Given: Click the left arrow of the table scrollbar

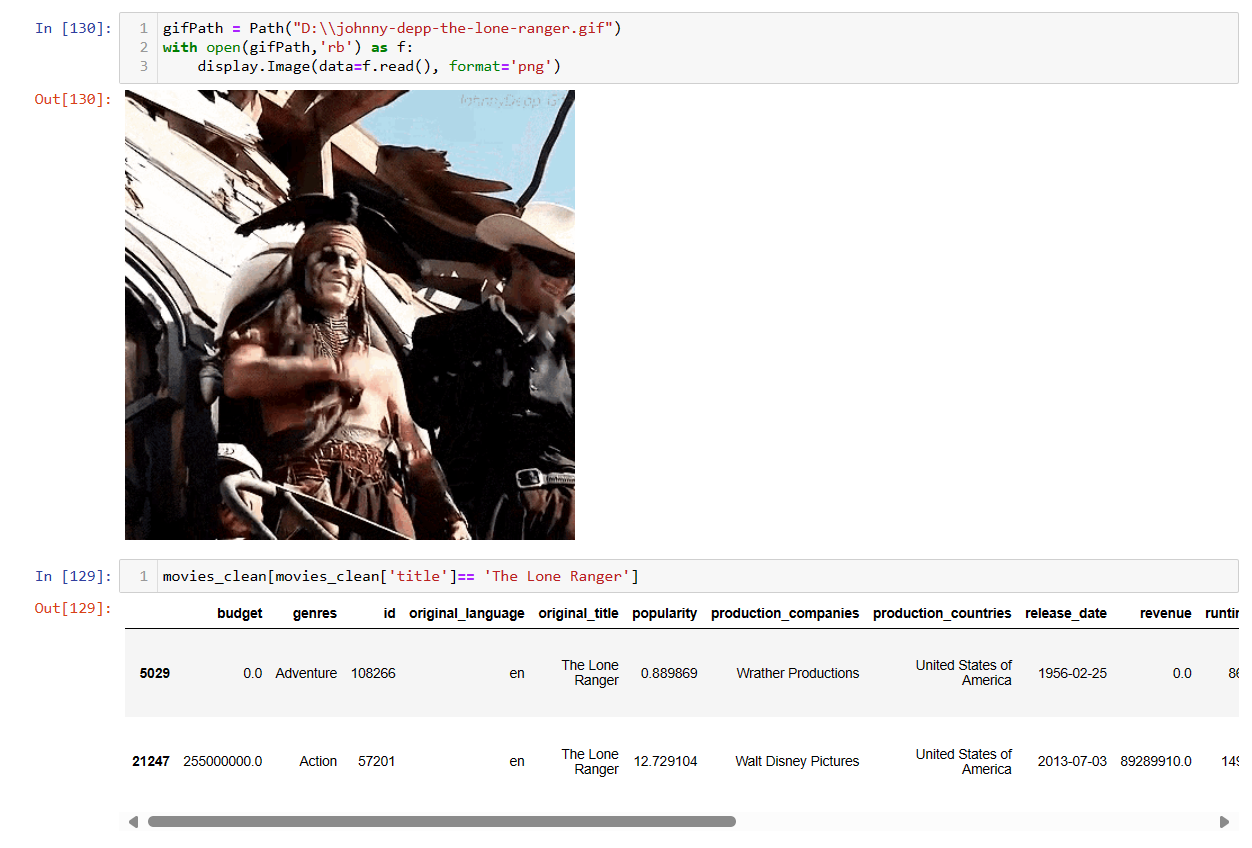Looking at the screenshot, I should point(133,822).
